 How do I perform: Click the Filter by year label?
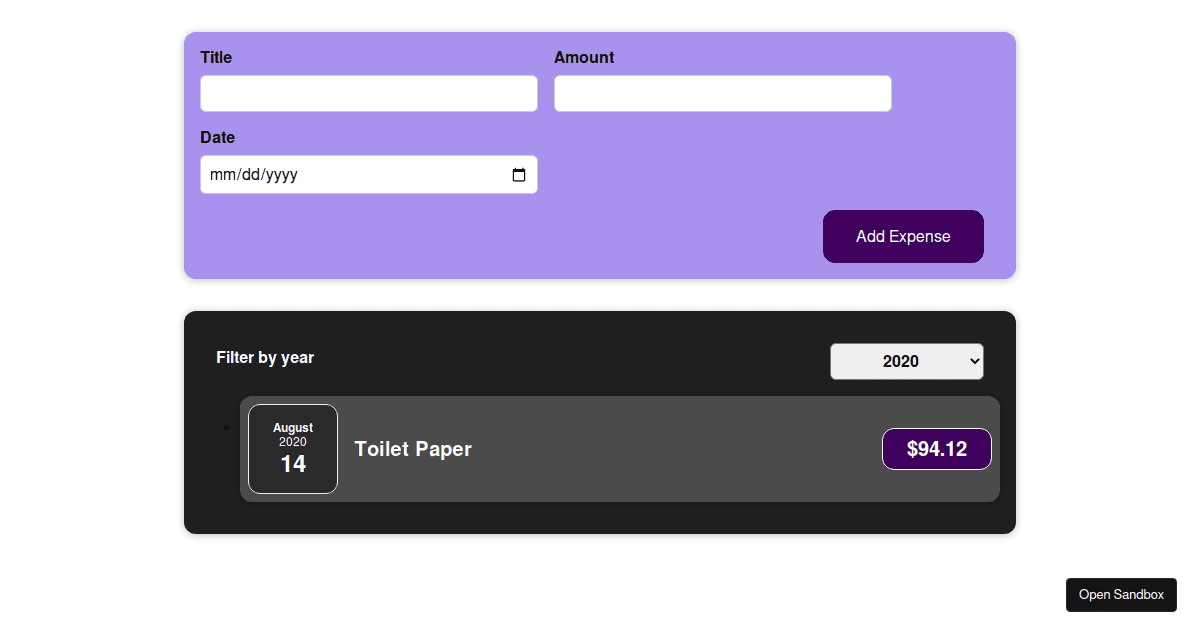[265, 358]
